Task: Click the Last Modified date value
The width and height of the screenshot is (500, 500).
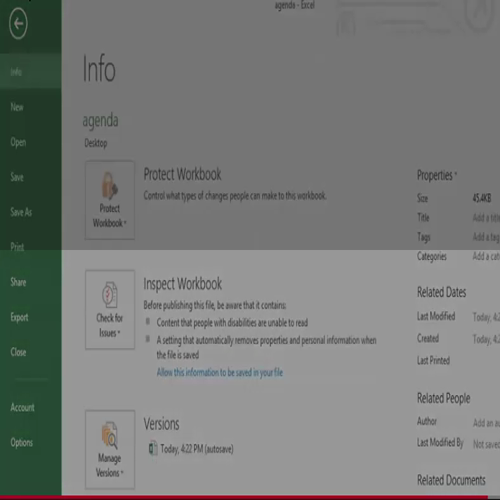Action: click(x=486, y=317)
